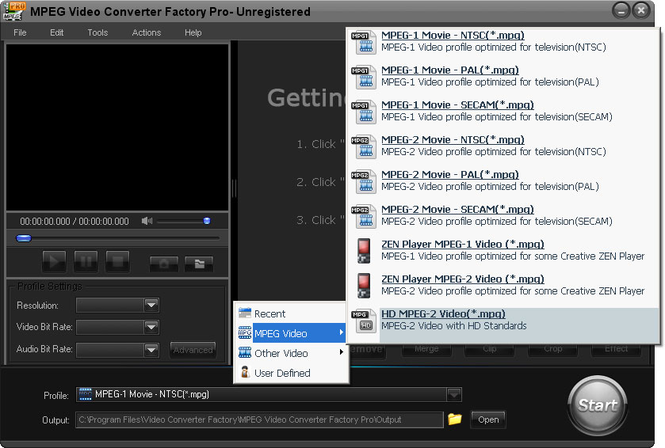Open the Video Bit Rate dropdown
Screen dimensions: 665x448
tap(151, 327)
